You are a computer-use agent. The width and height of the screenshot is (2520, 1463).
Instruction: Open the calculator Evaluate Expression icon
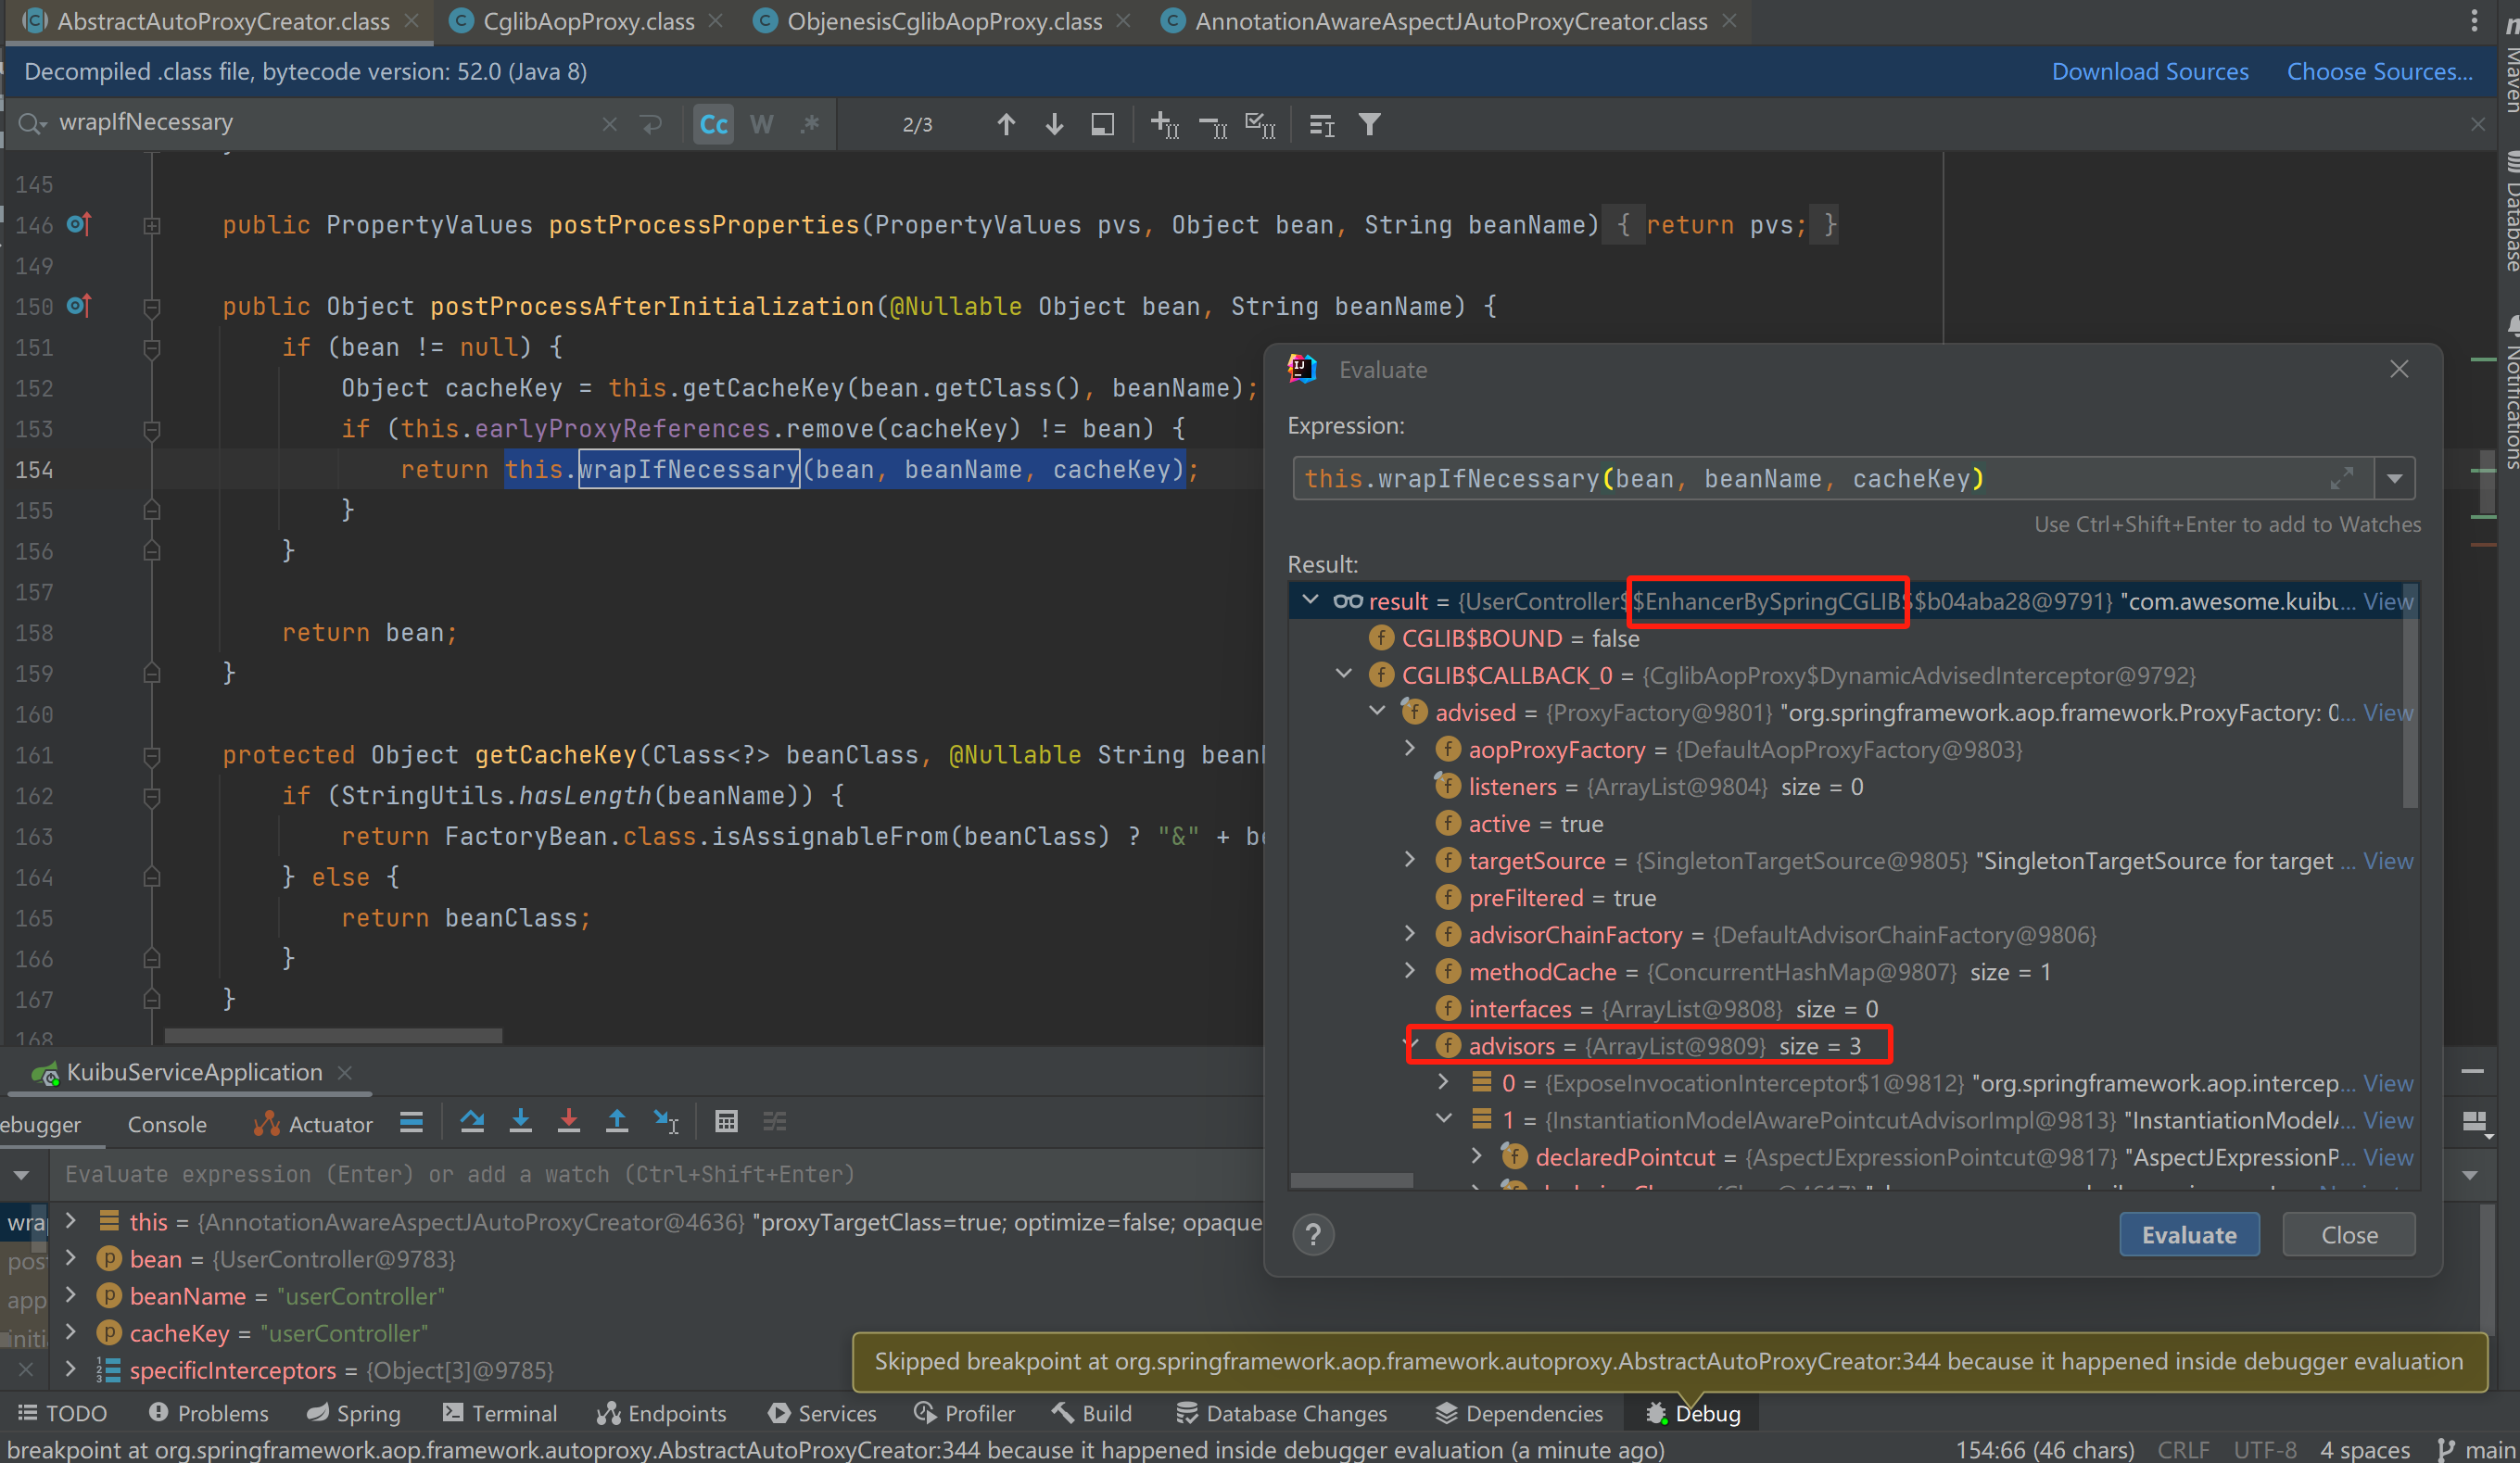[x=727, y=1122]
